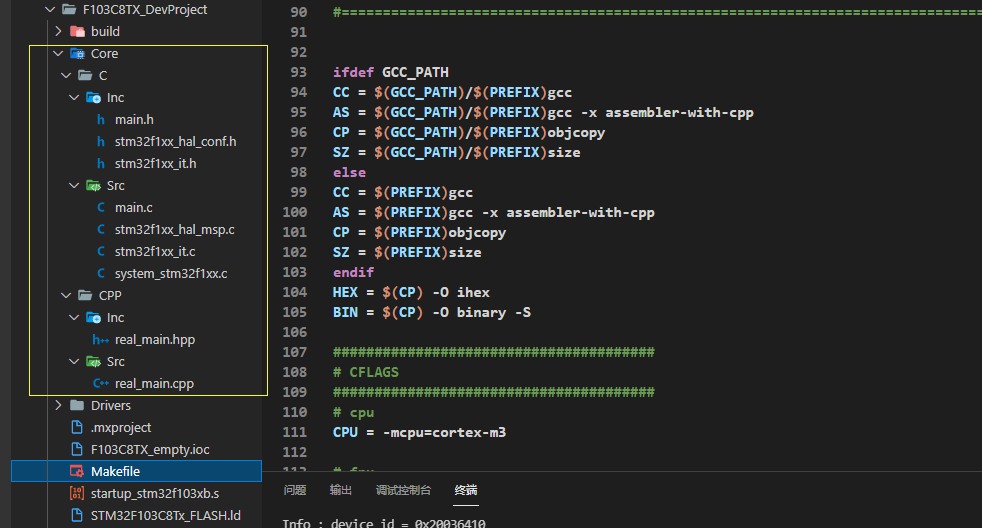Collapse the Src folder under CPP
This screenshot has width=982, height=528.
[x=75, y=361]
